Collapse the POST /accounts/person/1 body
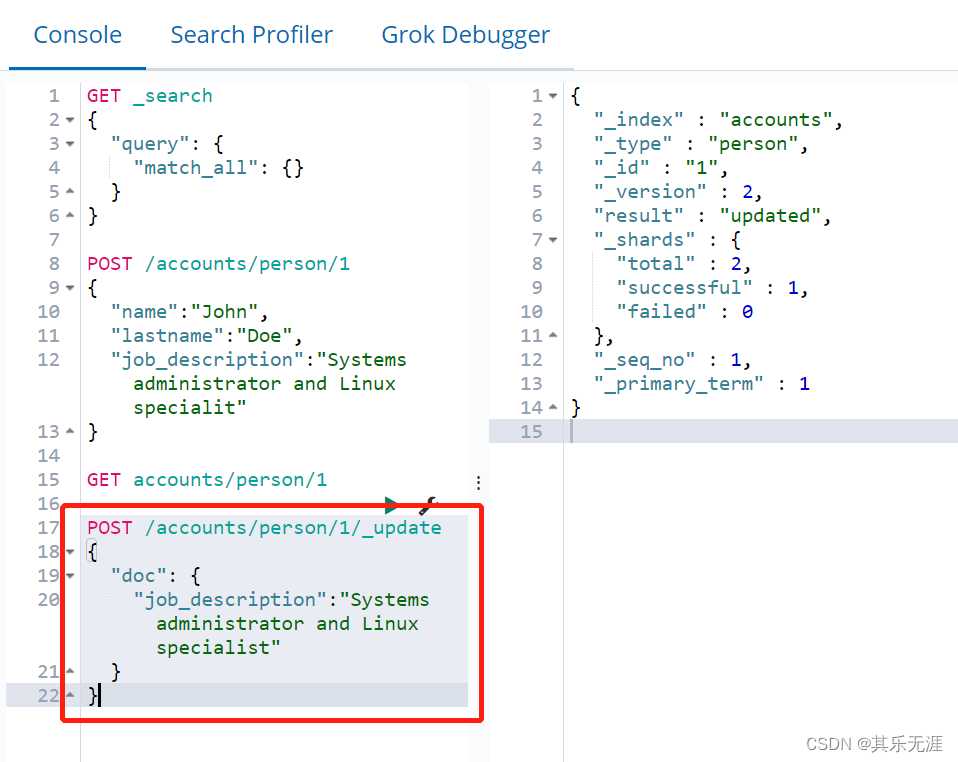The image size is (958, 762). pos(69,287)
